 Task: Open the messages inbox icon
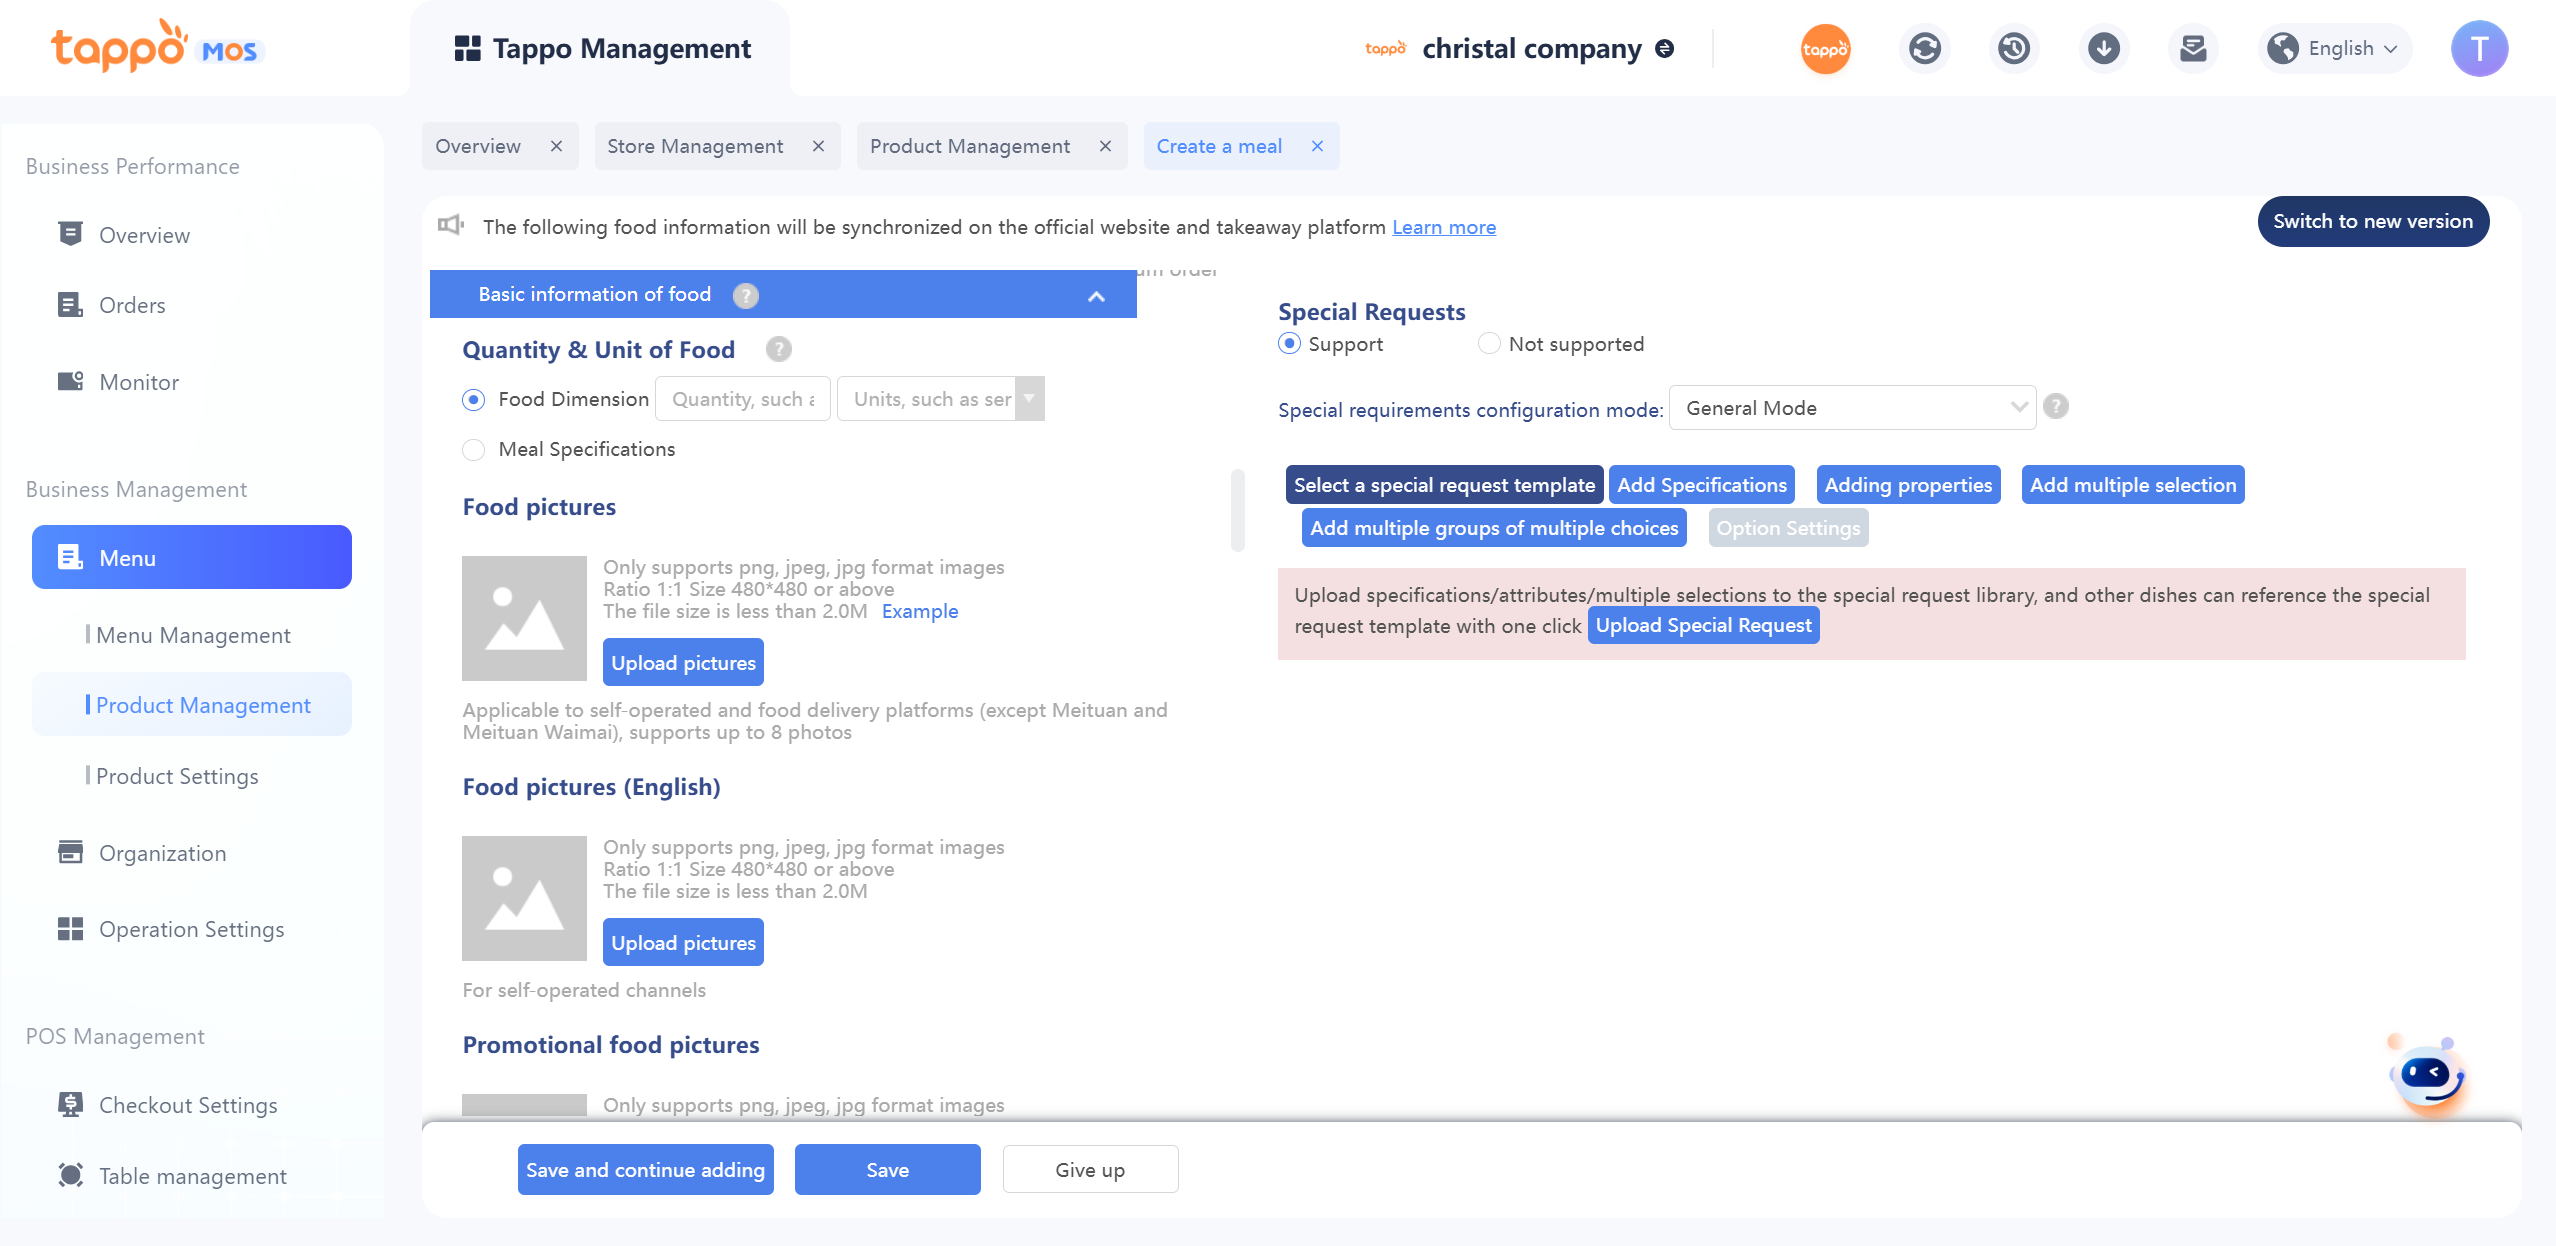pyautogui.click(x=2193, y=48)
